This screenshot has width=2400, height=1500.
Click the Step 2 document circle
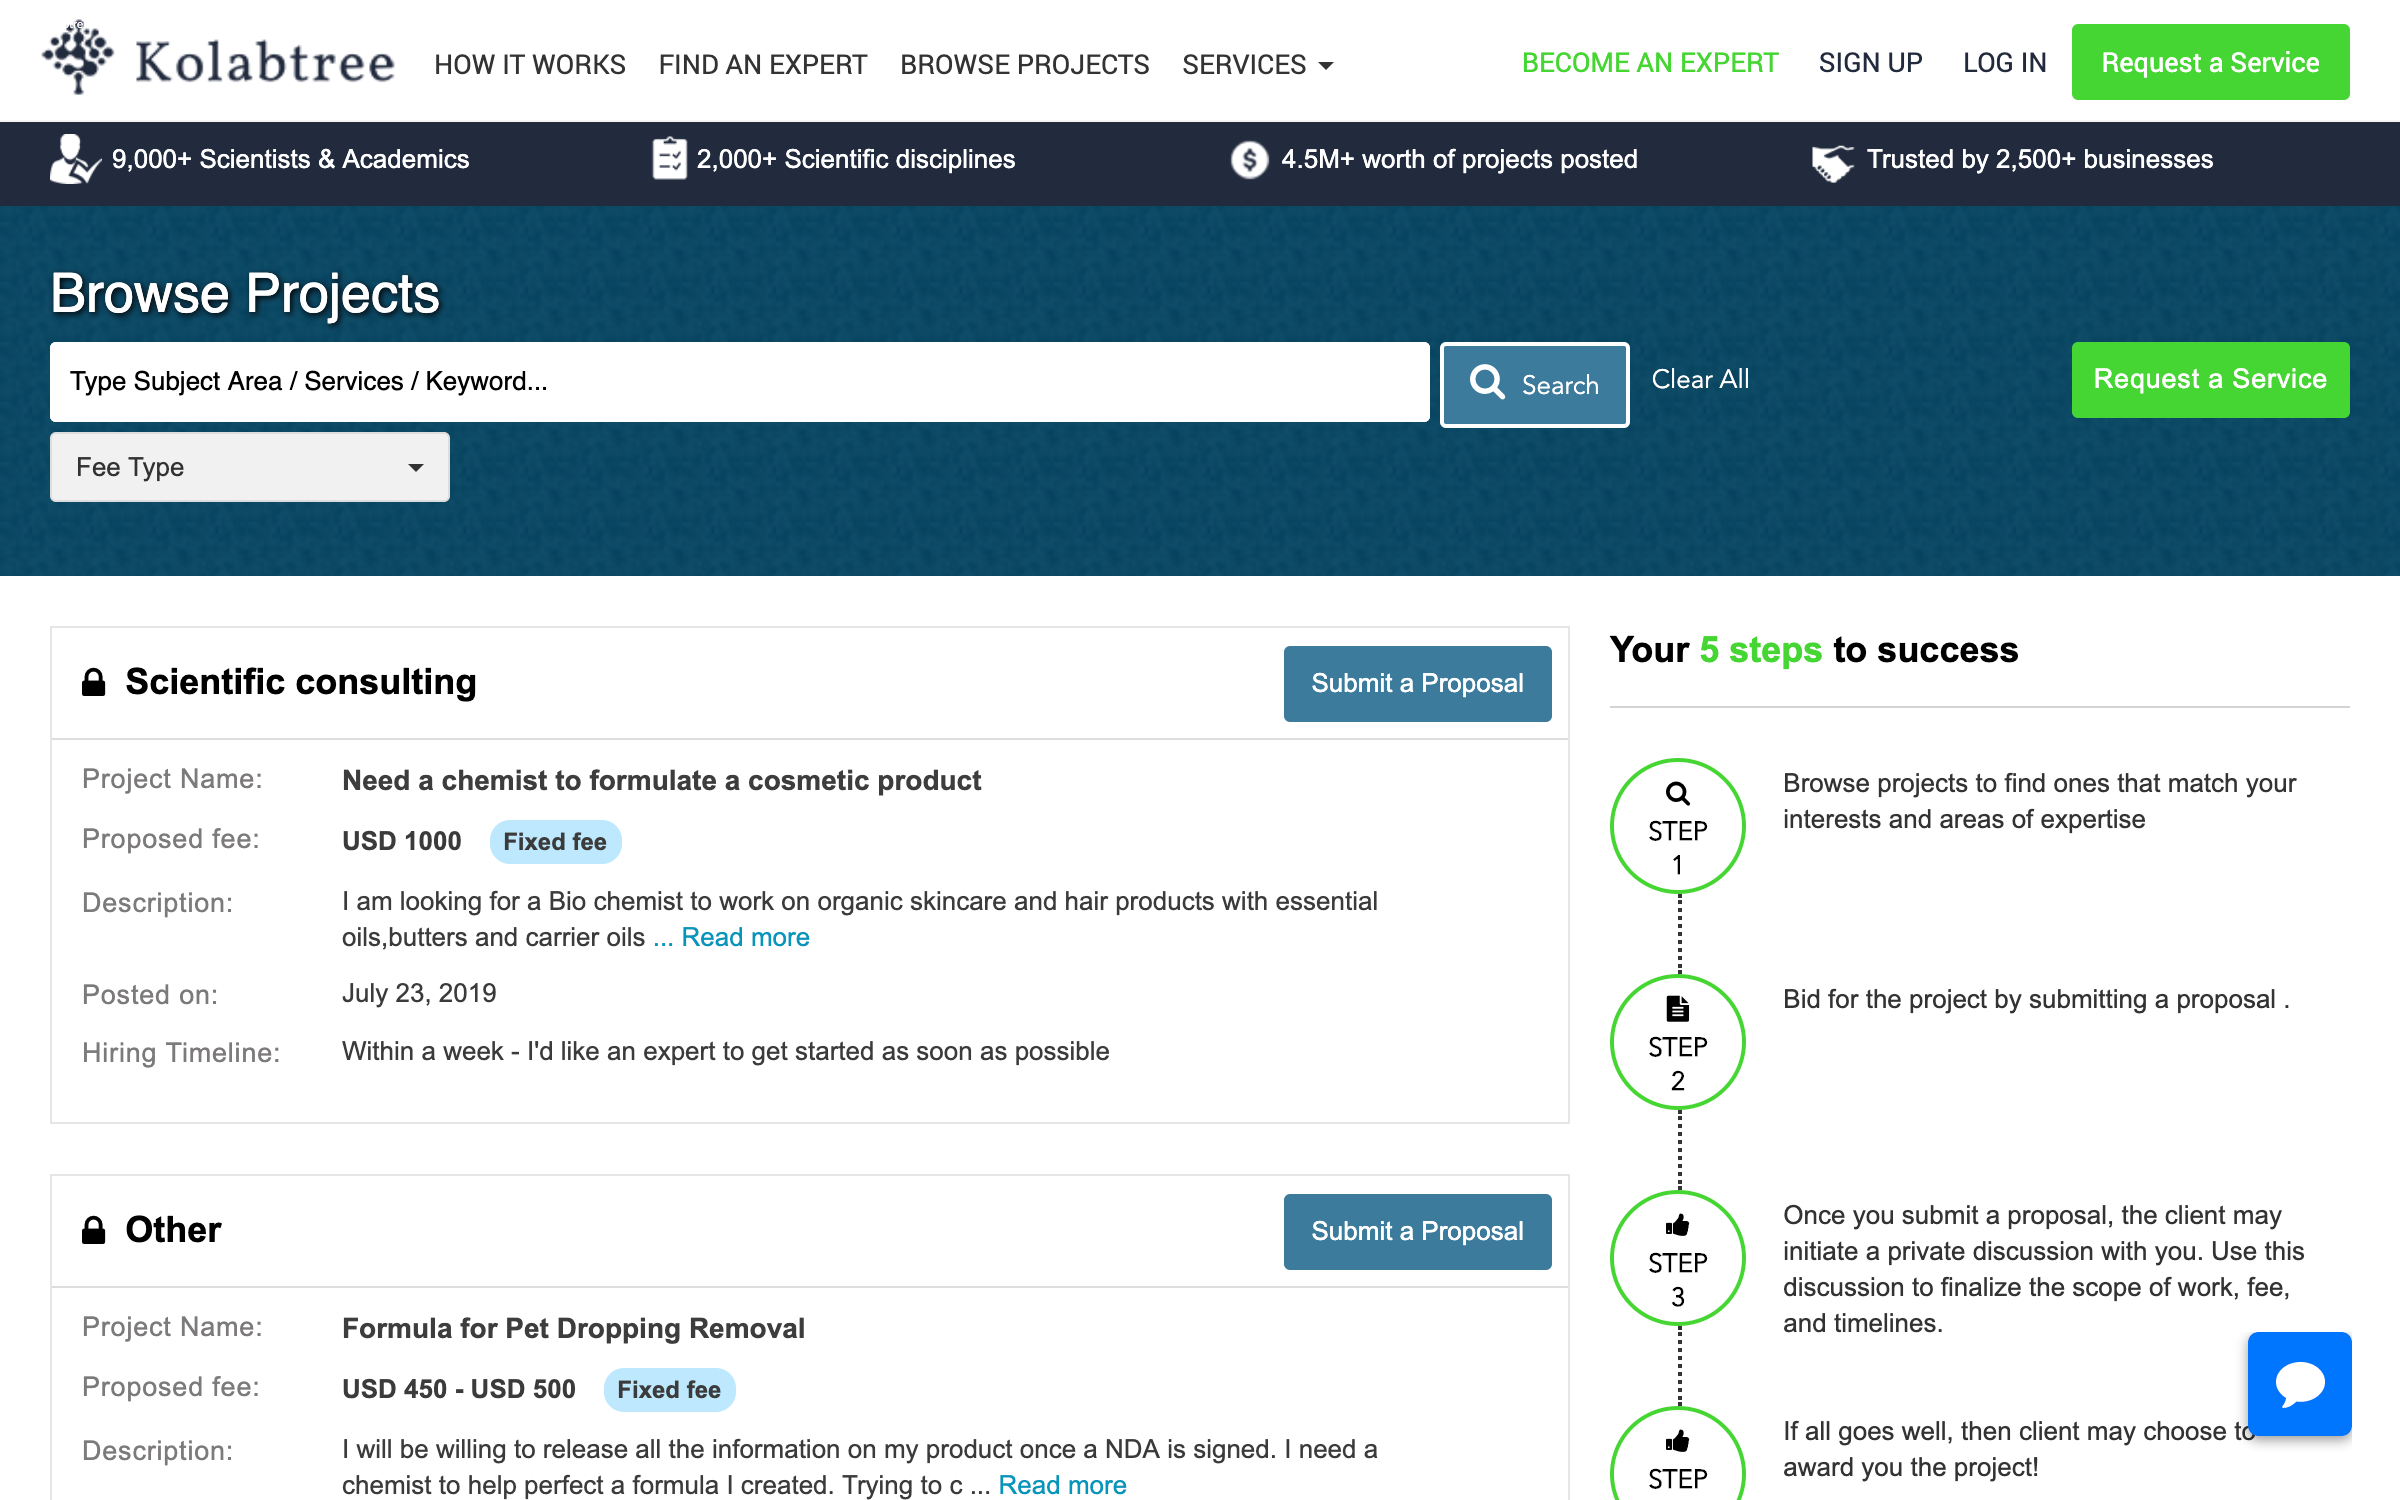point(1677,1042)
